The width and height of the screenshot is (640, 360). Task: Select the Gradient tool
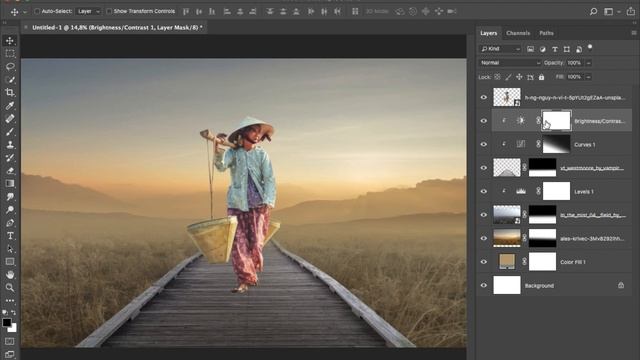(10, 184)
